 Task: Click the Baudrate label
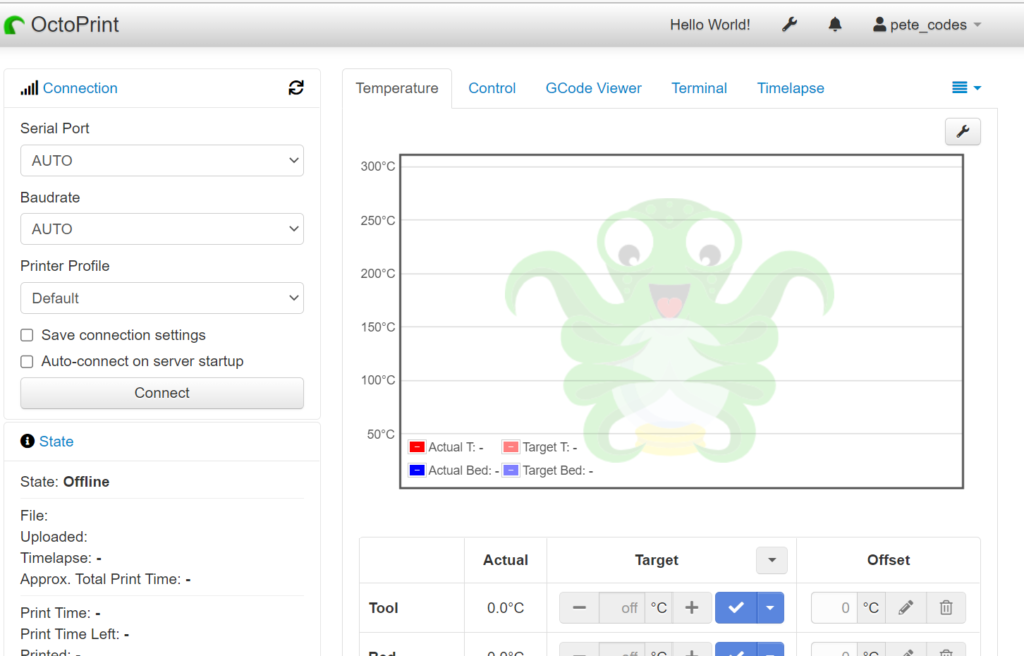point(50,197)
